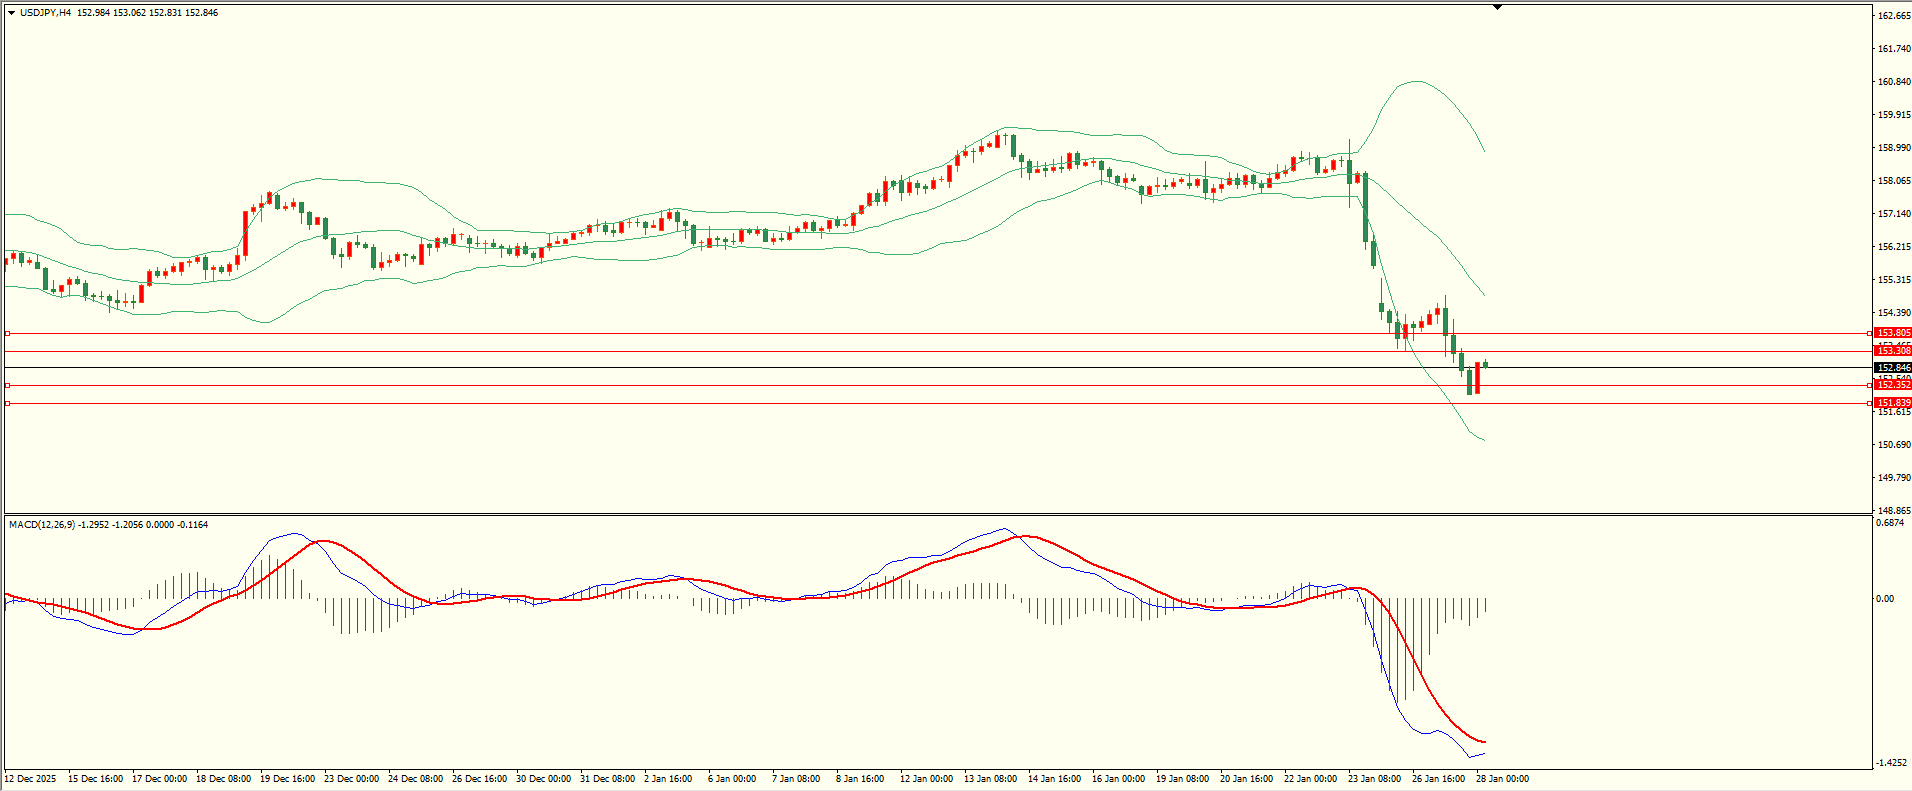
Task: Click the last red candle on chart
Action: coord(1477,378)
